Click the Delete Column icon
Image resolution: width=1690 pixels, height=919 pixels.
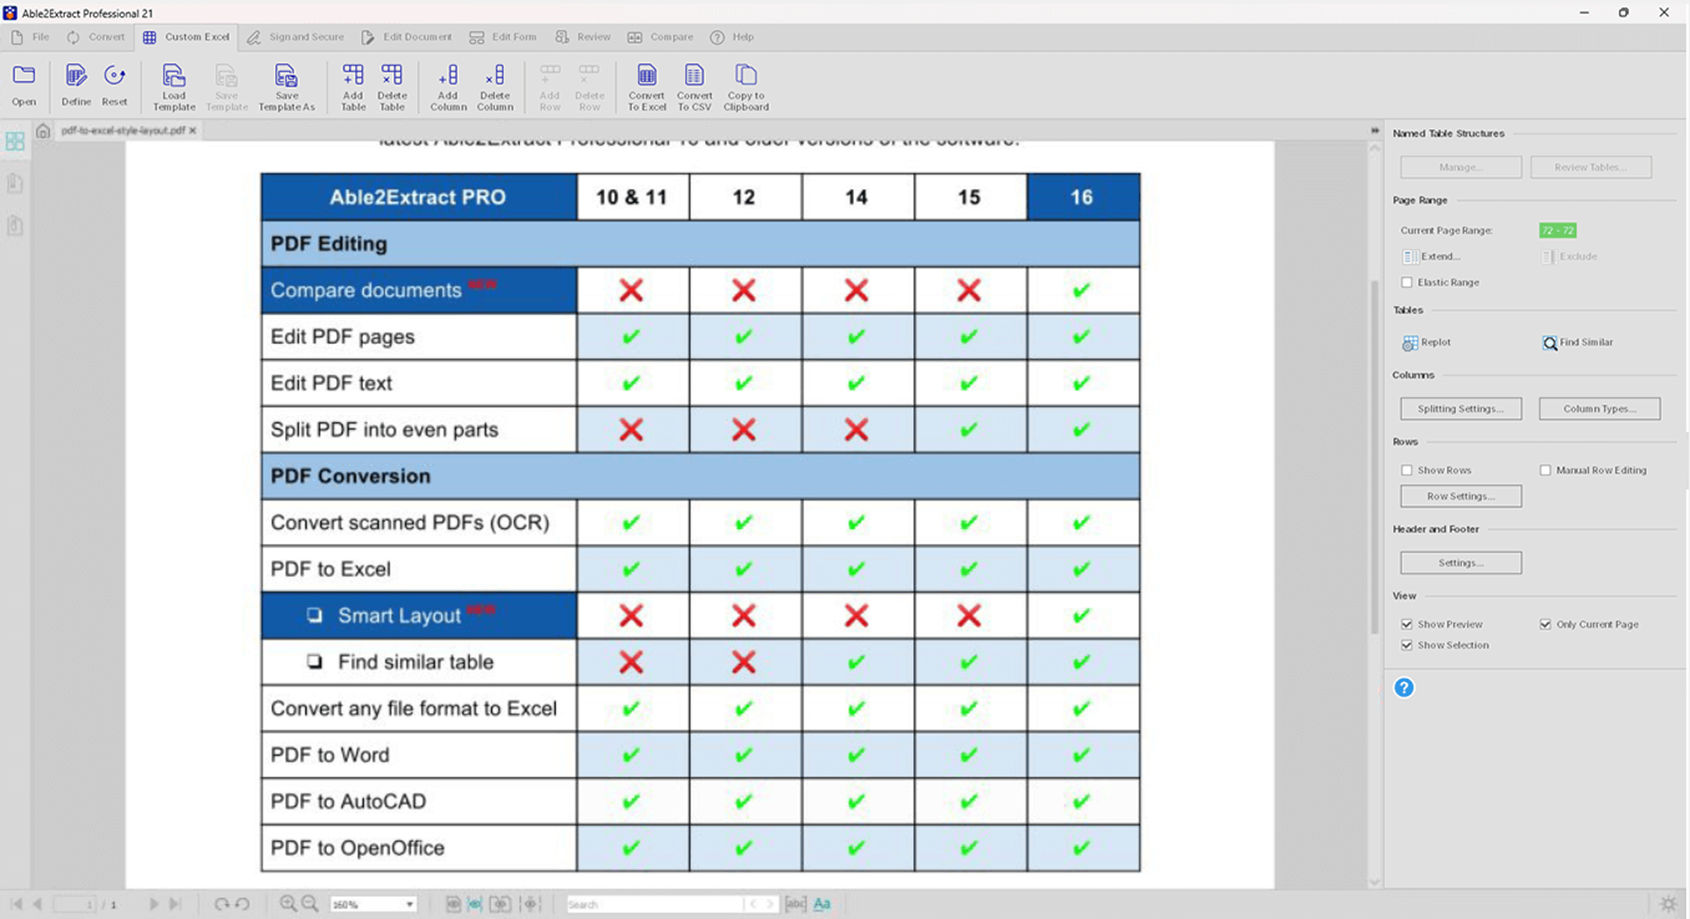pyautogui.click(x=495, y=85)
